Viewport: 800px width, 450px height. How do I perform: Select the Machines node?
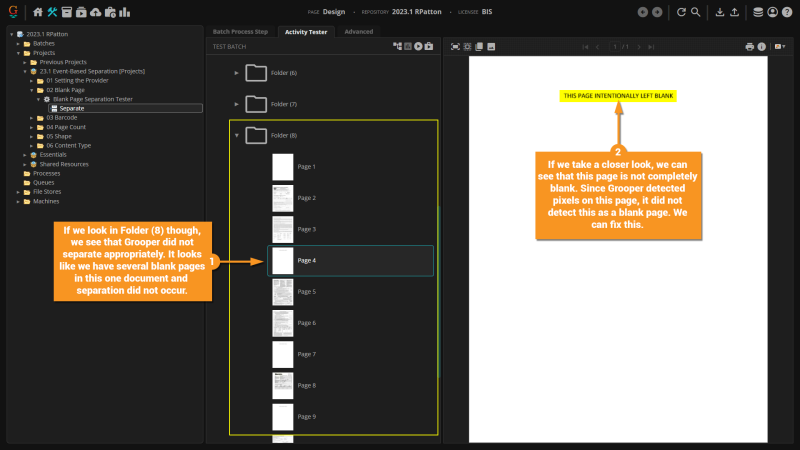coord(46,202)
